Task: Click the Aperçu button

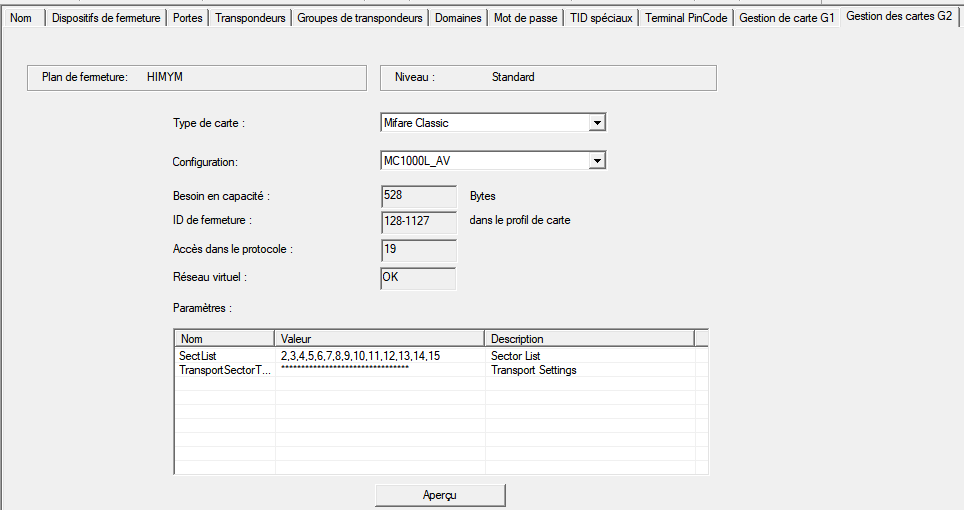Action: click(x=440, y=495)
